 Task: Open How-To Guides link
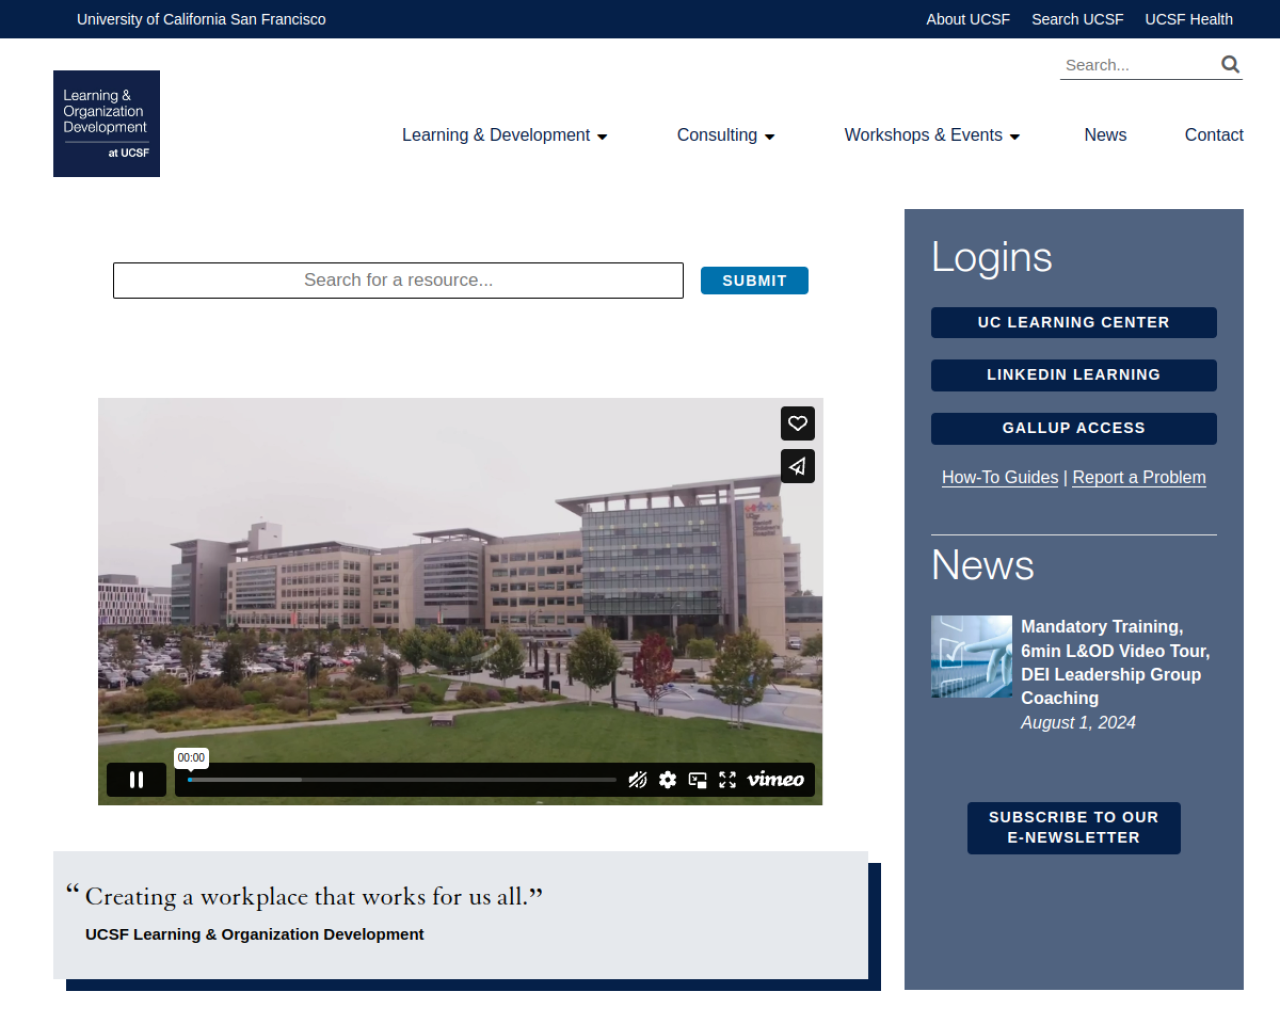click(x=1000, y=478)
